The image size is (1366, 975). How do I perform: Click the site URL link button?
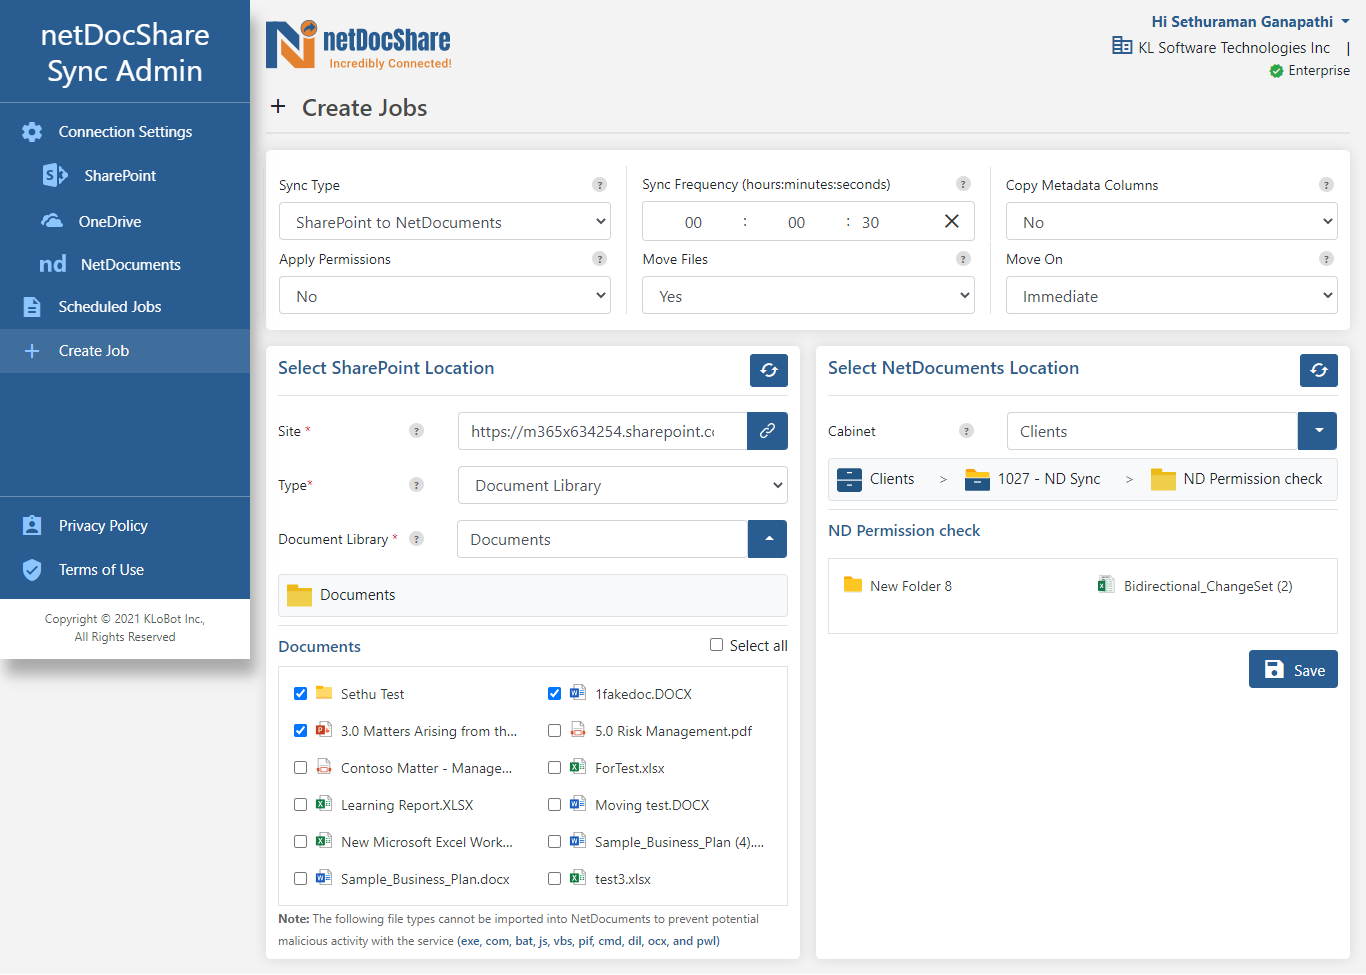pyautogui.click(x=767, y=431)
